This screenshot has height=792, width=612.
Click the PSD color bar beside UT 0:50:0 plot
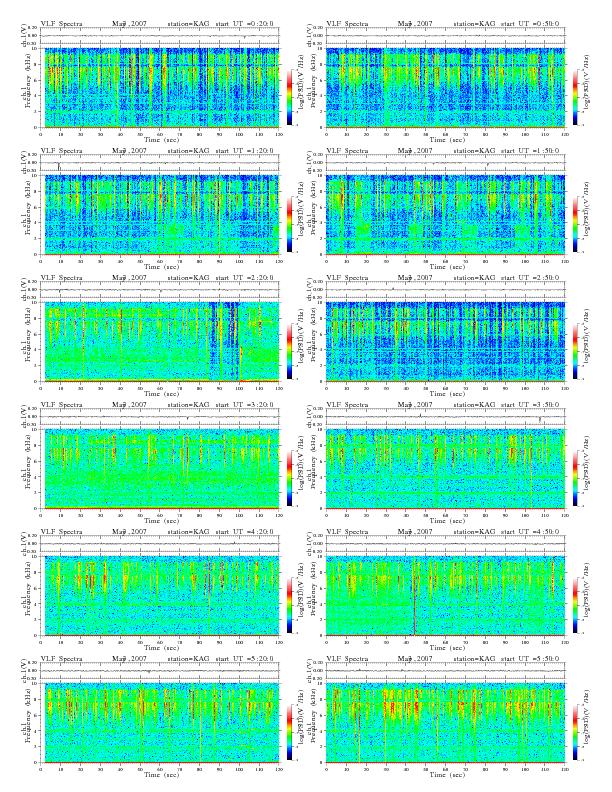pyautogui.click(x=576, y=97)
